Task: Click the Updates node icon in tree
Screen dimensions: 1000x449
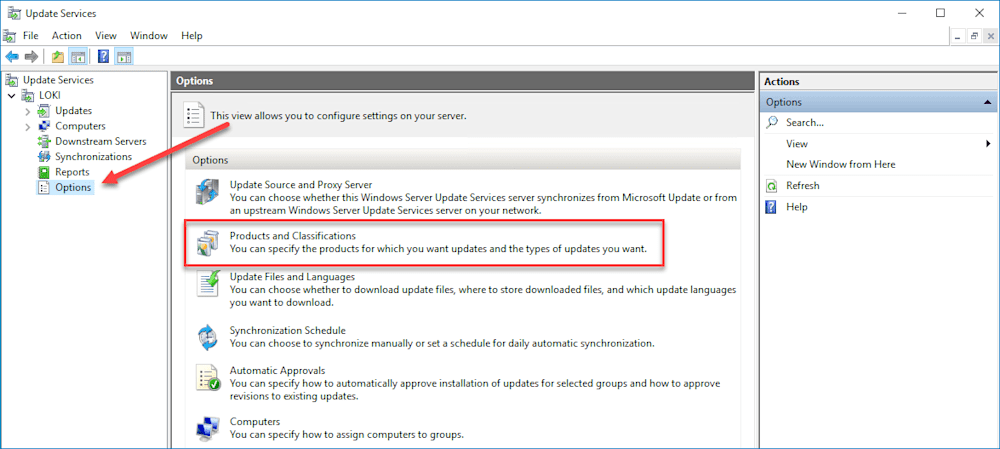Action: click(43, 110)
